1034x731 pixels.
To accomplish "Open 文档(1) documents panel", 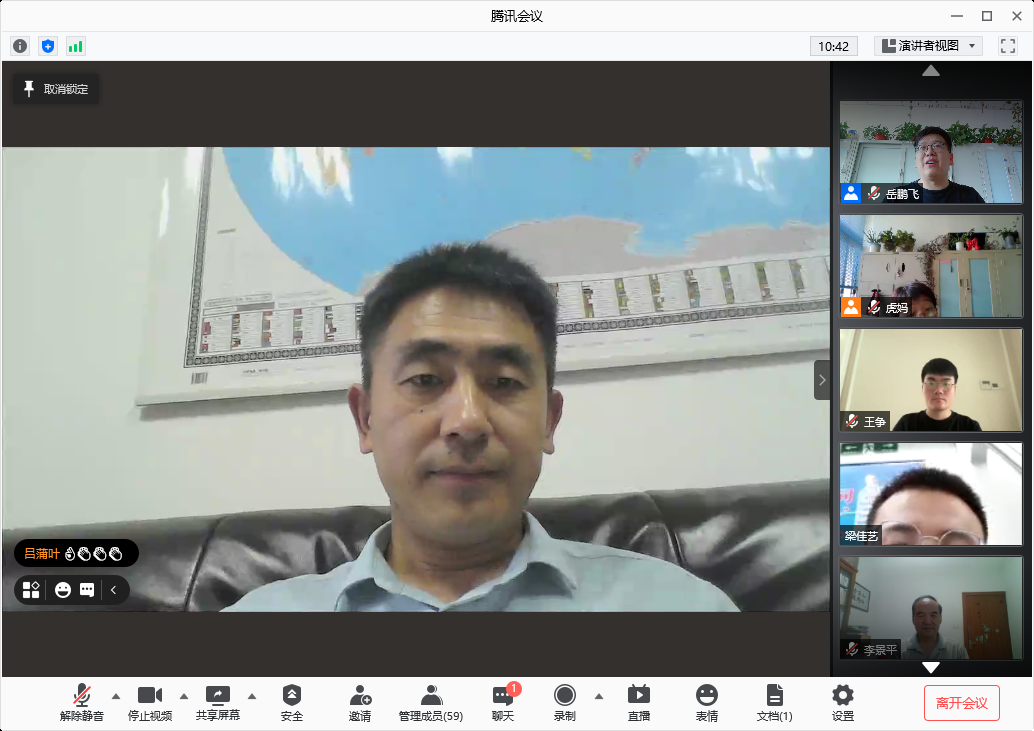I will click(775, 702).
